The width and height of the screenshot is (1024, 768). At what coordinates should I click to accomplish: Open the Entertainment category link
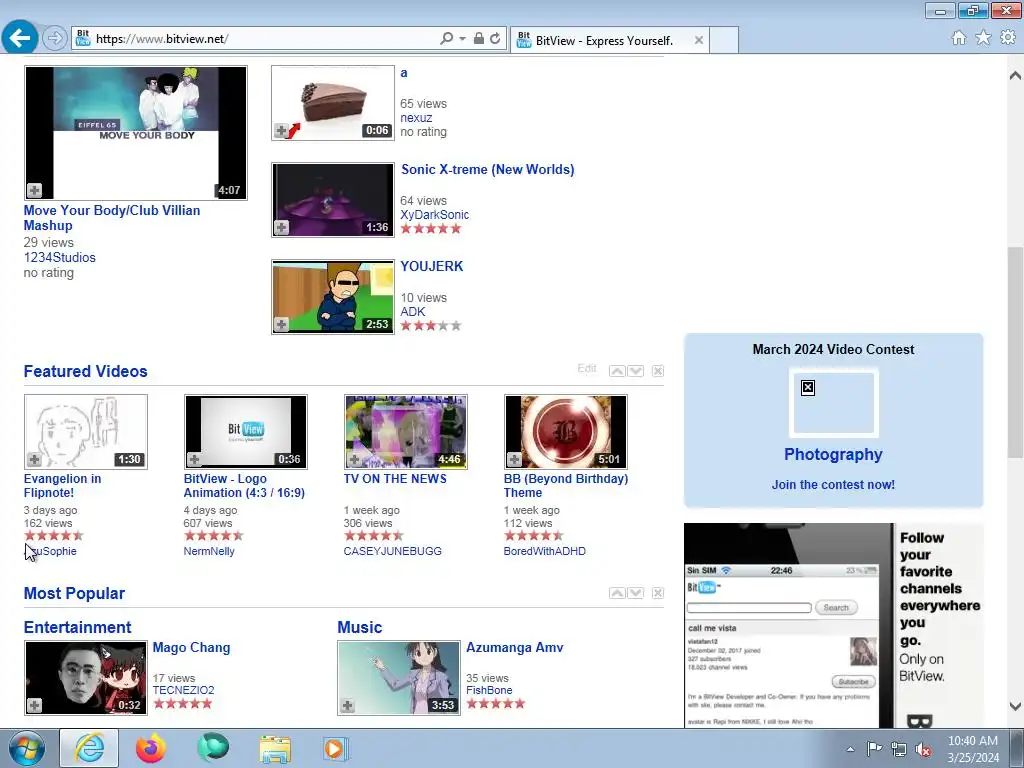tap(77, 628)
